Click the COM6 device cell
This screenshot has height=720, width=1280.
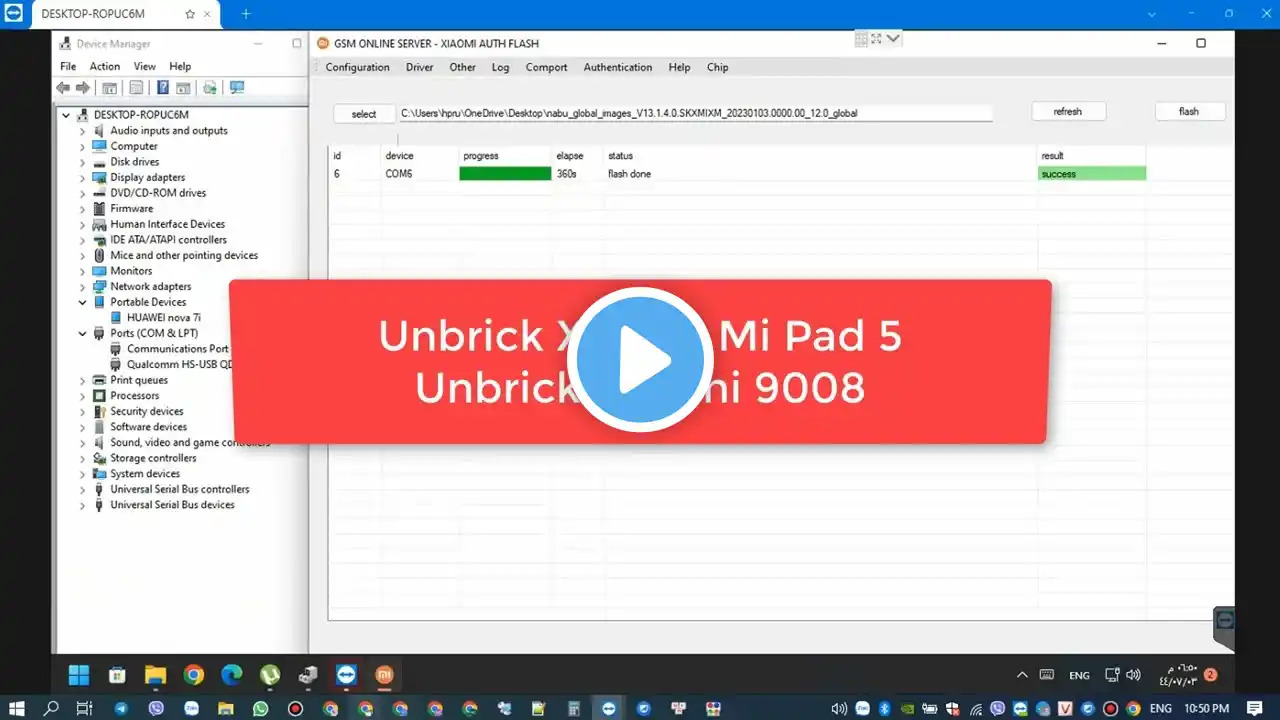coord(399,174)
